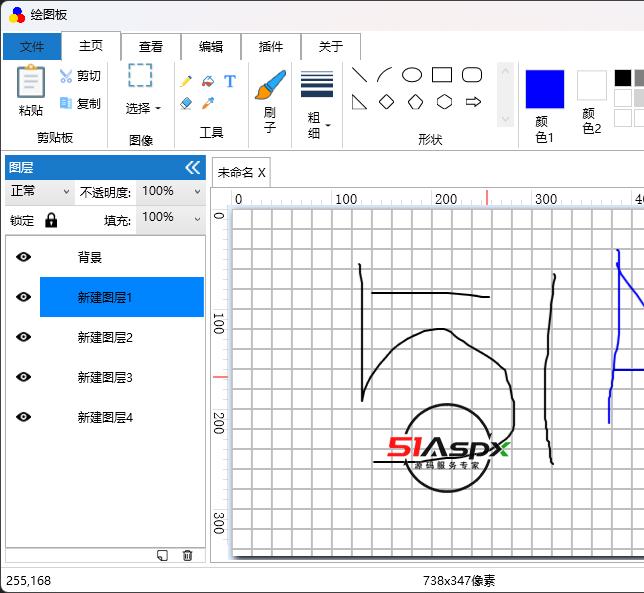The height and width of the screenshot is (593, 644).
Task: Select the eraser tool
Action: point(186,103)
